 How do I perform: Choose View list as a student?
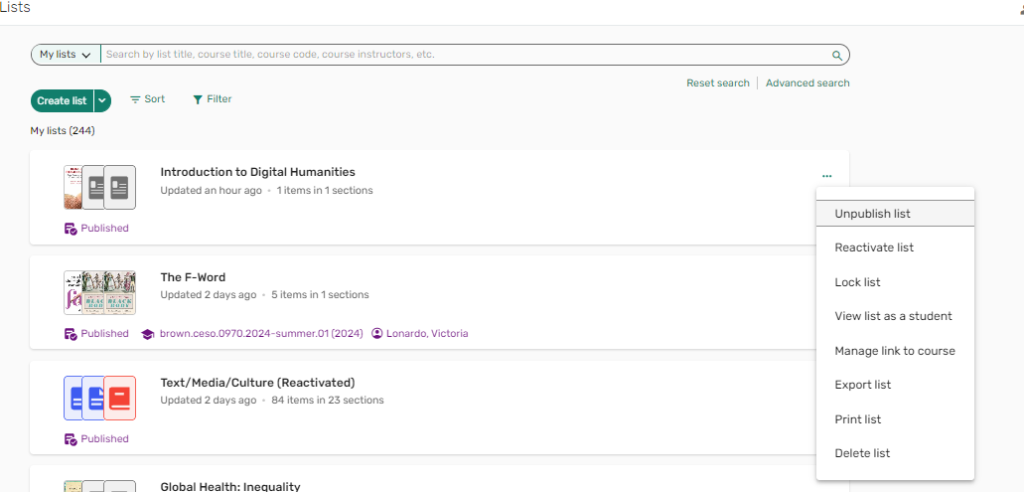[x=893, y=317]
